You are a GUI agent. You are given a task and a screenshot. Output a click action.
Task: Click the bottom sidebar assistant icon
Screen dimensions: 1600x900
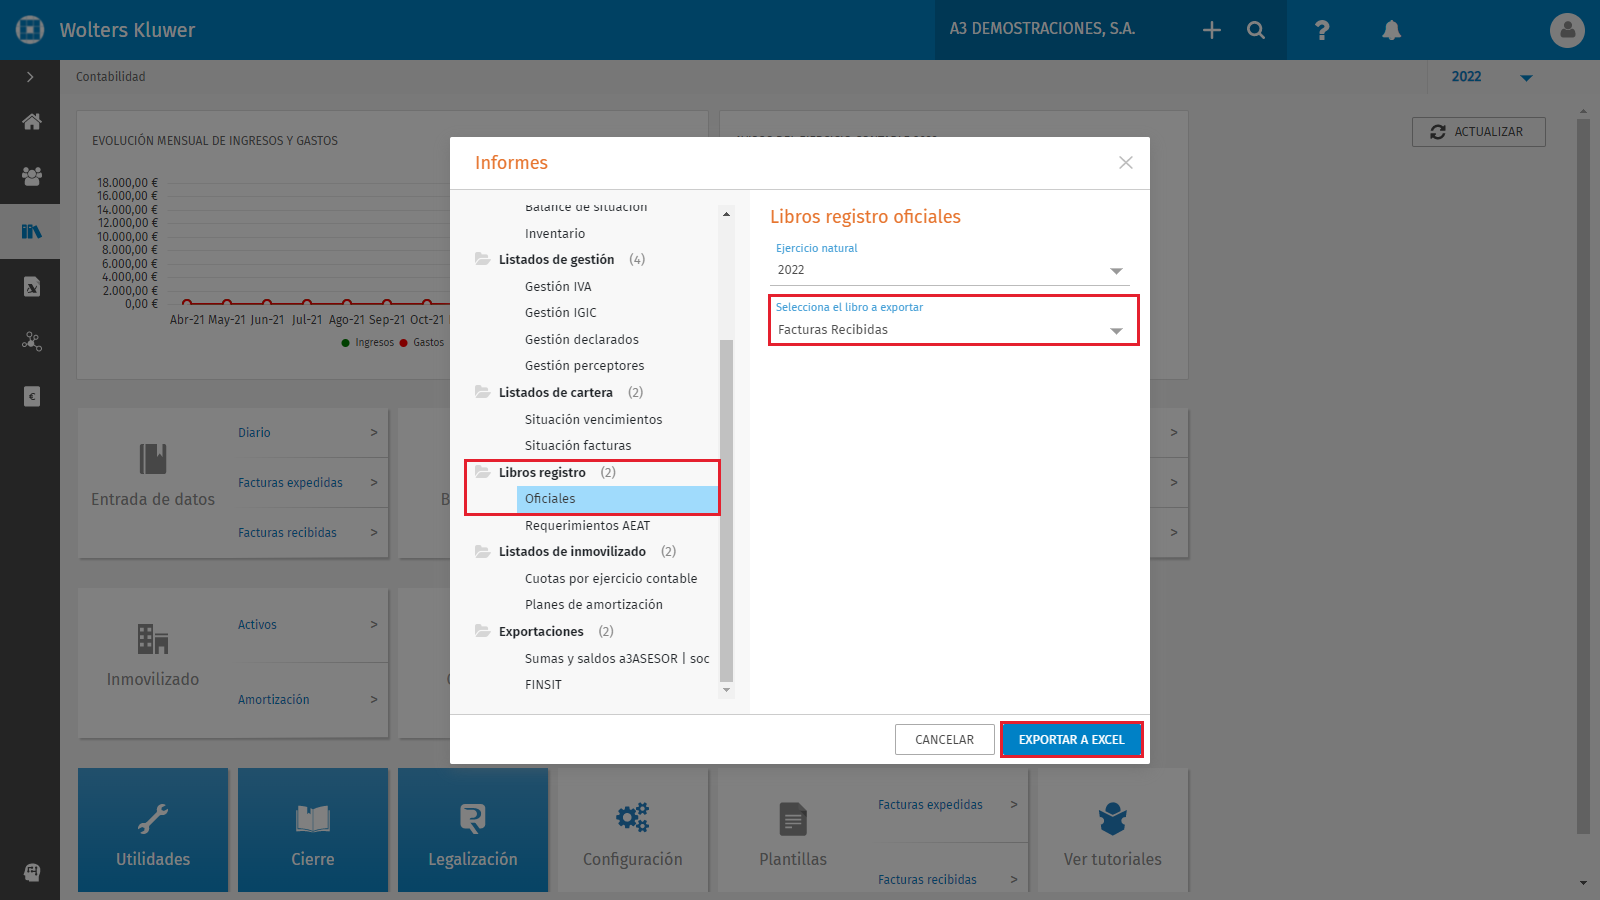(31, 872)
